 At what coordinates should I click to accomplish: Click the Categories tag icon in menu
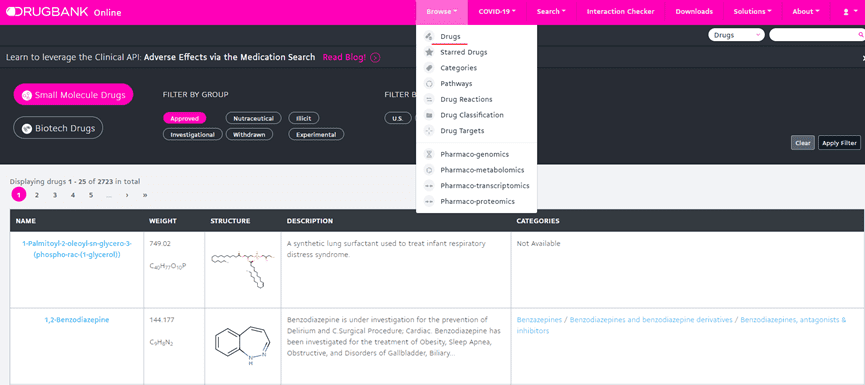pos(429,68)
